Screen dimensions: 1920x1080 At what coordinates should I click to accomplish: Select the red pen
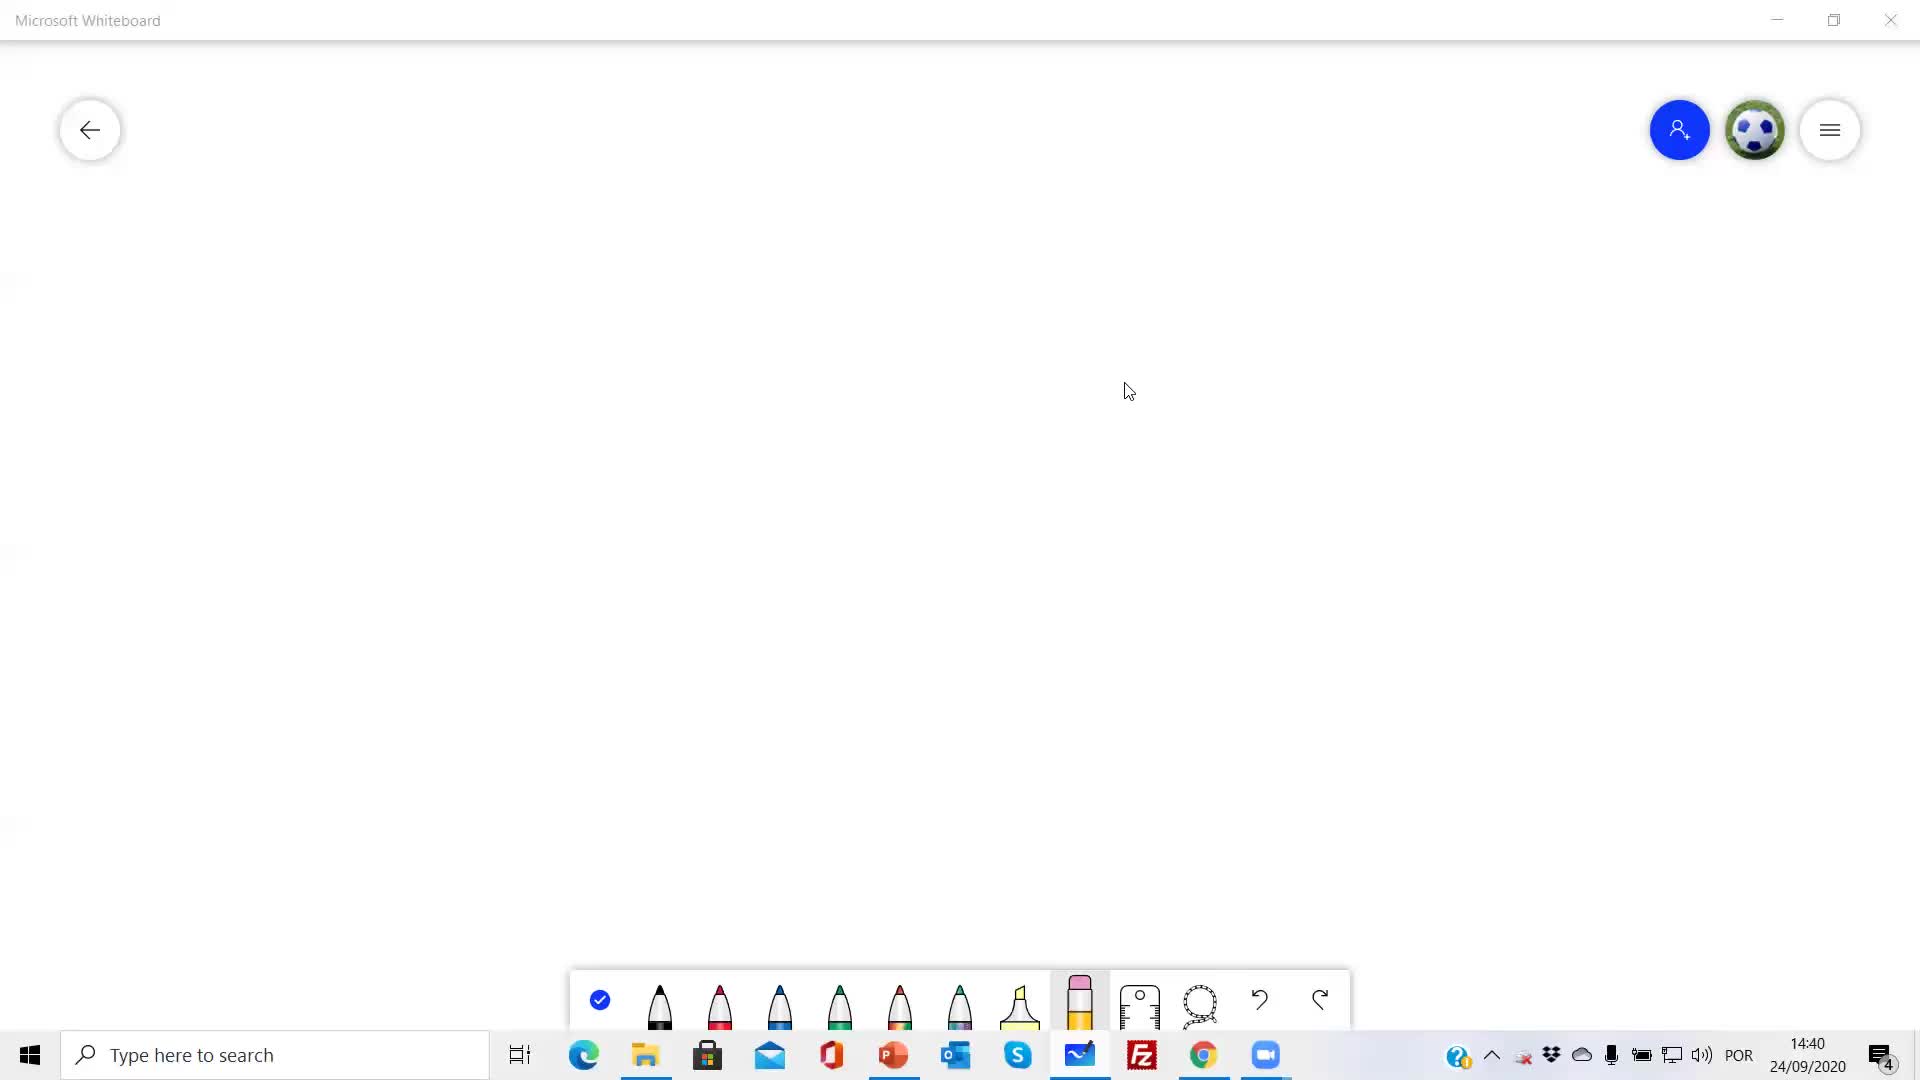pyautogui.click(x=719, y=1005)
